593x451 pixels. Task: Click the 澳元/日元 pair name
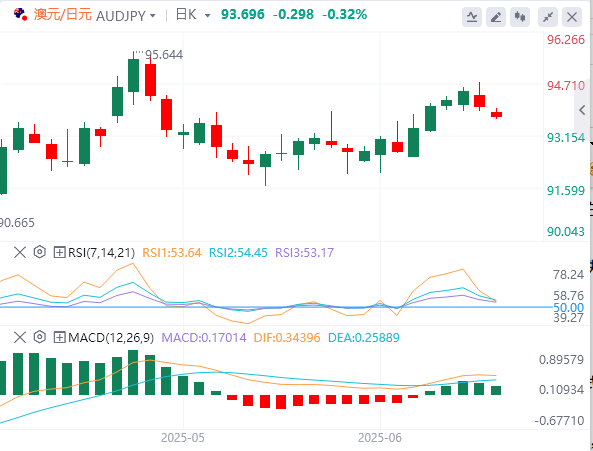tap(63, 15)
